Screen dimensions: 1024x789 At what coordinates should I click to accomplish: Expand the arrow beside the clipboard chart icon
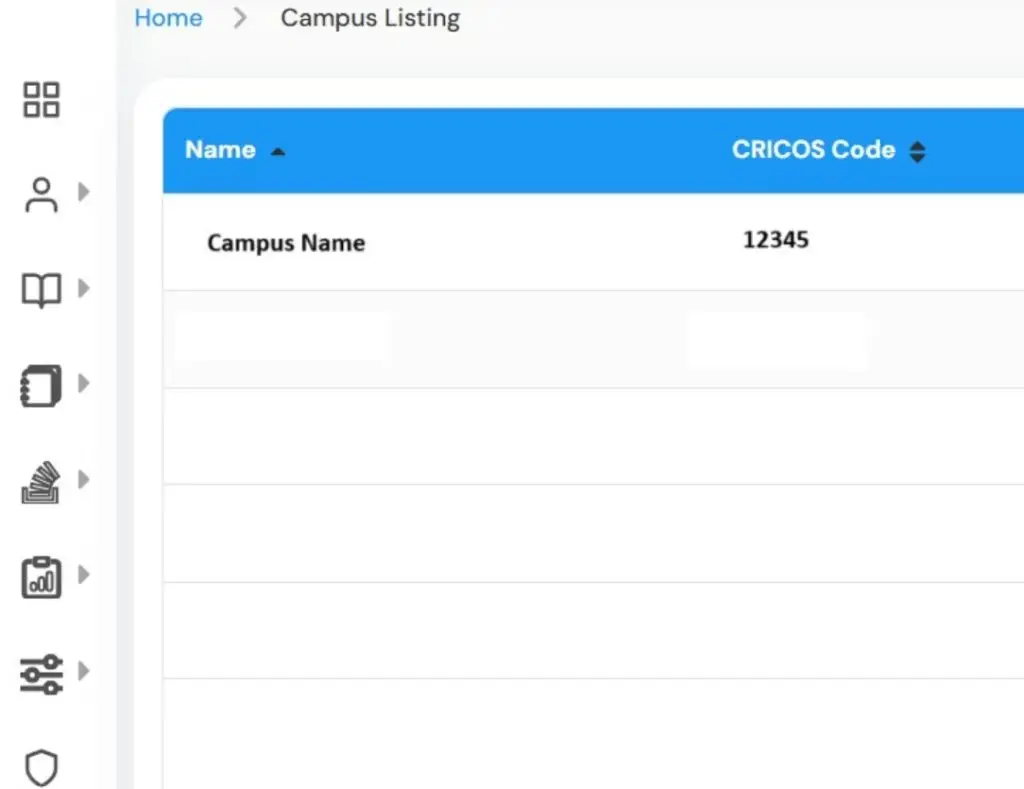click(x=84, y=574)
